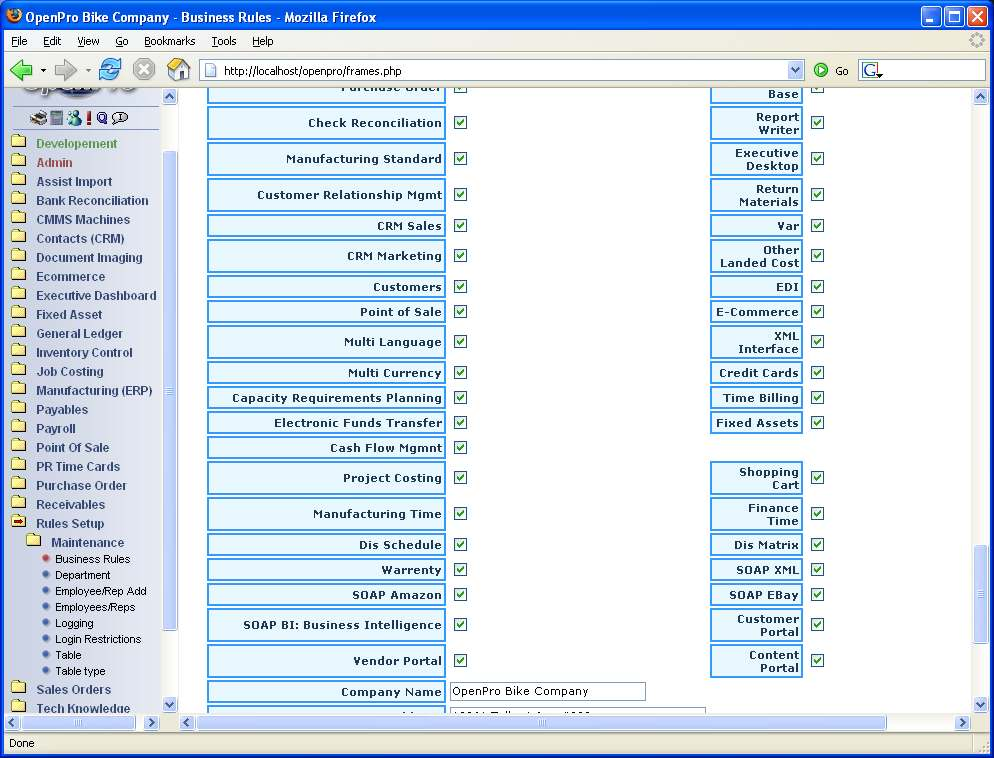This screenshot has height=758, width=994.
Task: Open the Bookmarks menu
Action: [169, 41]
